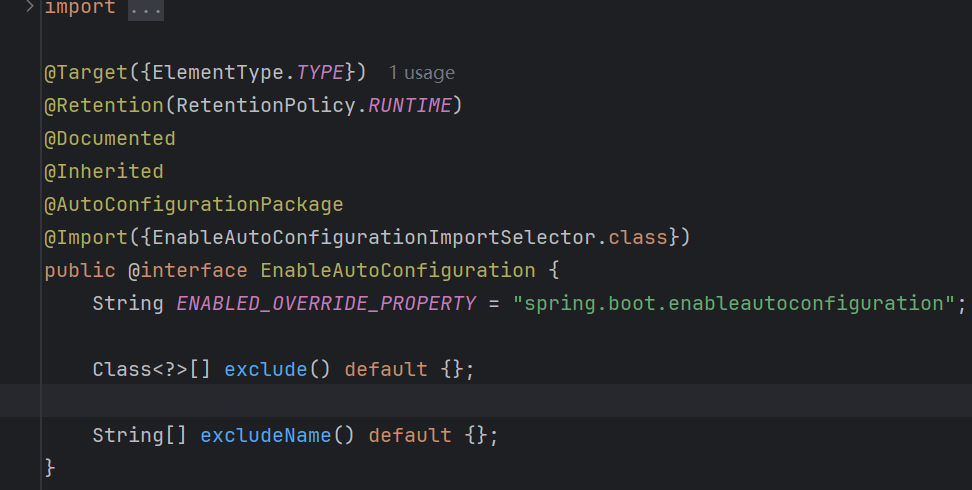Click the @Inherited annotation
This screenshot has width=972, height=490.
104,171
